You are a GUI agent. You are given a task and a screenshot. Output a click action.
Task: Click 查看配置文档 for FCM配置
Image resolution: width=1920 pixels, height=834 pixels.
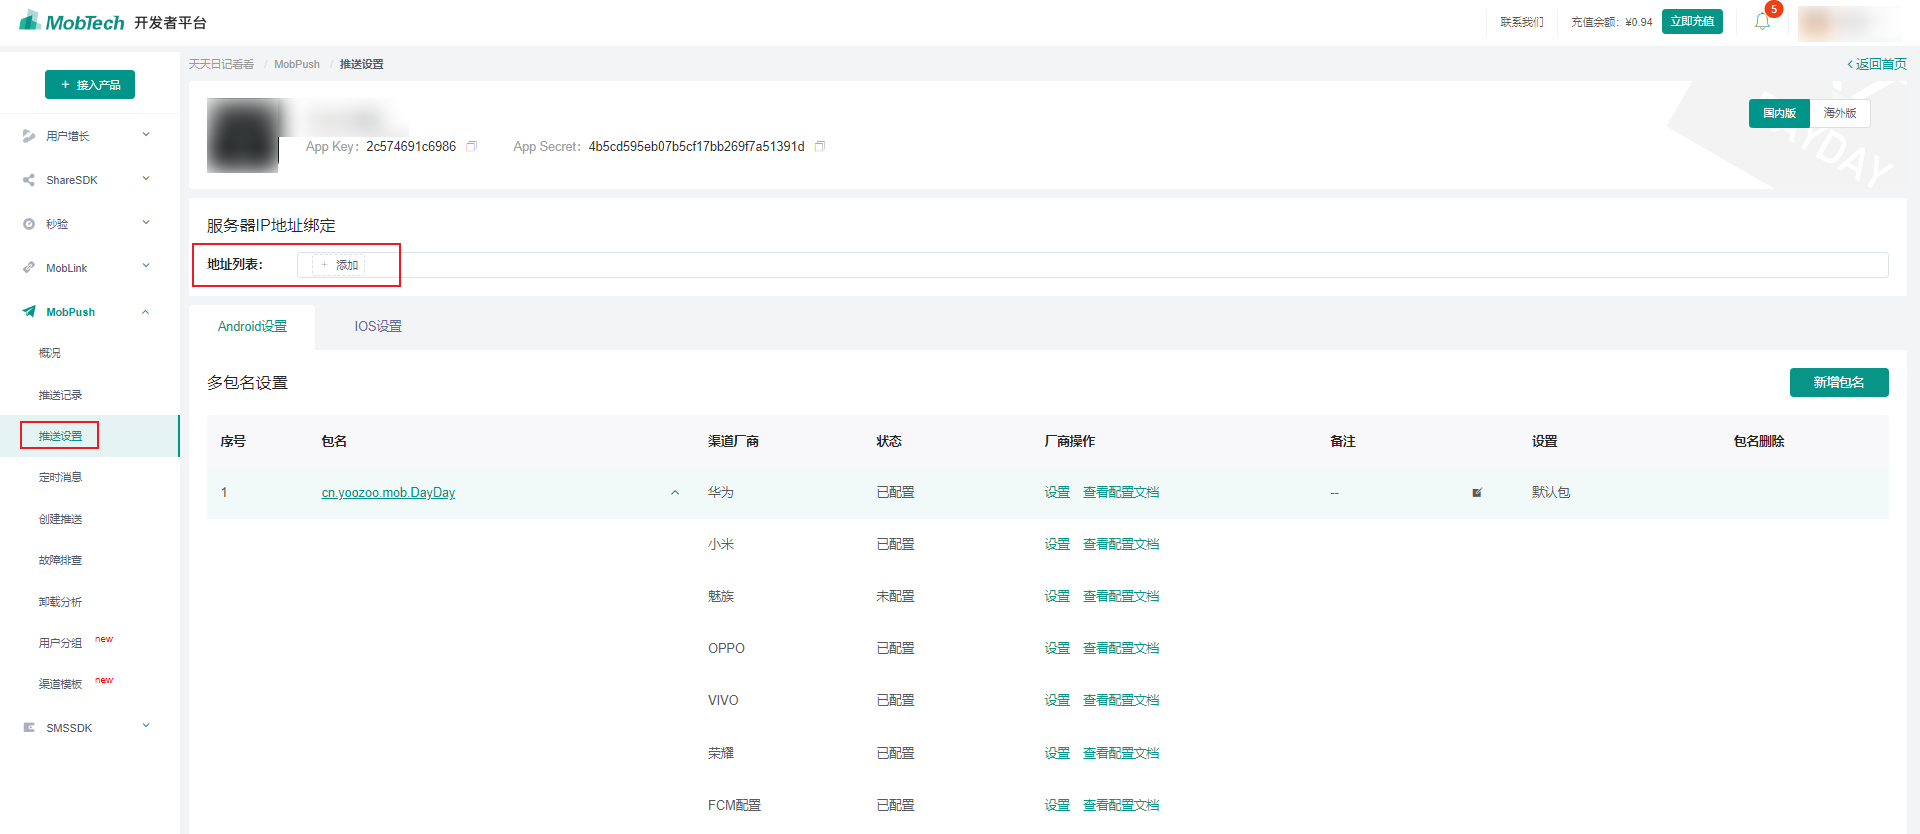tap(1121, 805)
